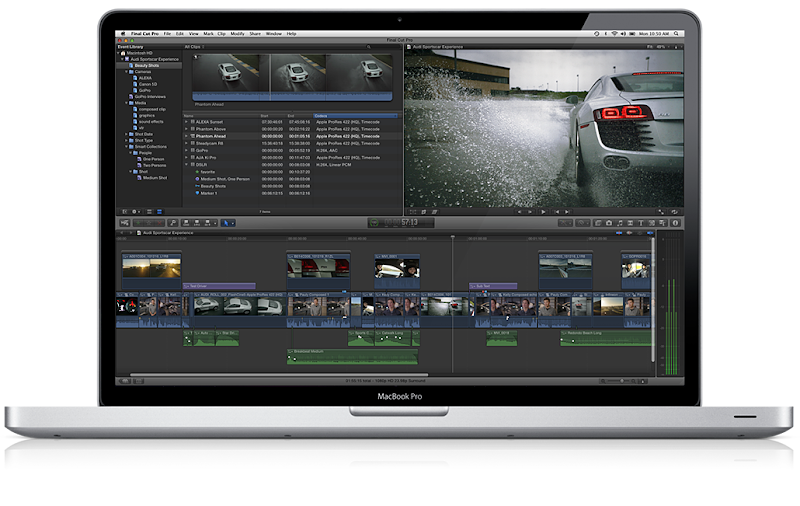Open the Modify menu
800x506 pixels.
coord(237,34)
